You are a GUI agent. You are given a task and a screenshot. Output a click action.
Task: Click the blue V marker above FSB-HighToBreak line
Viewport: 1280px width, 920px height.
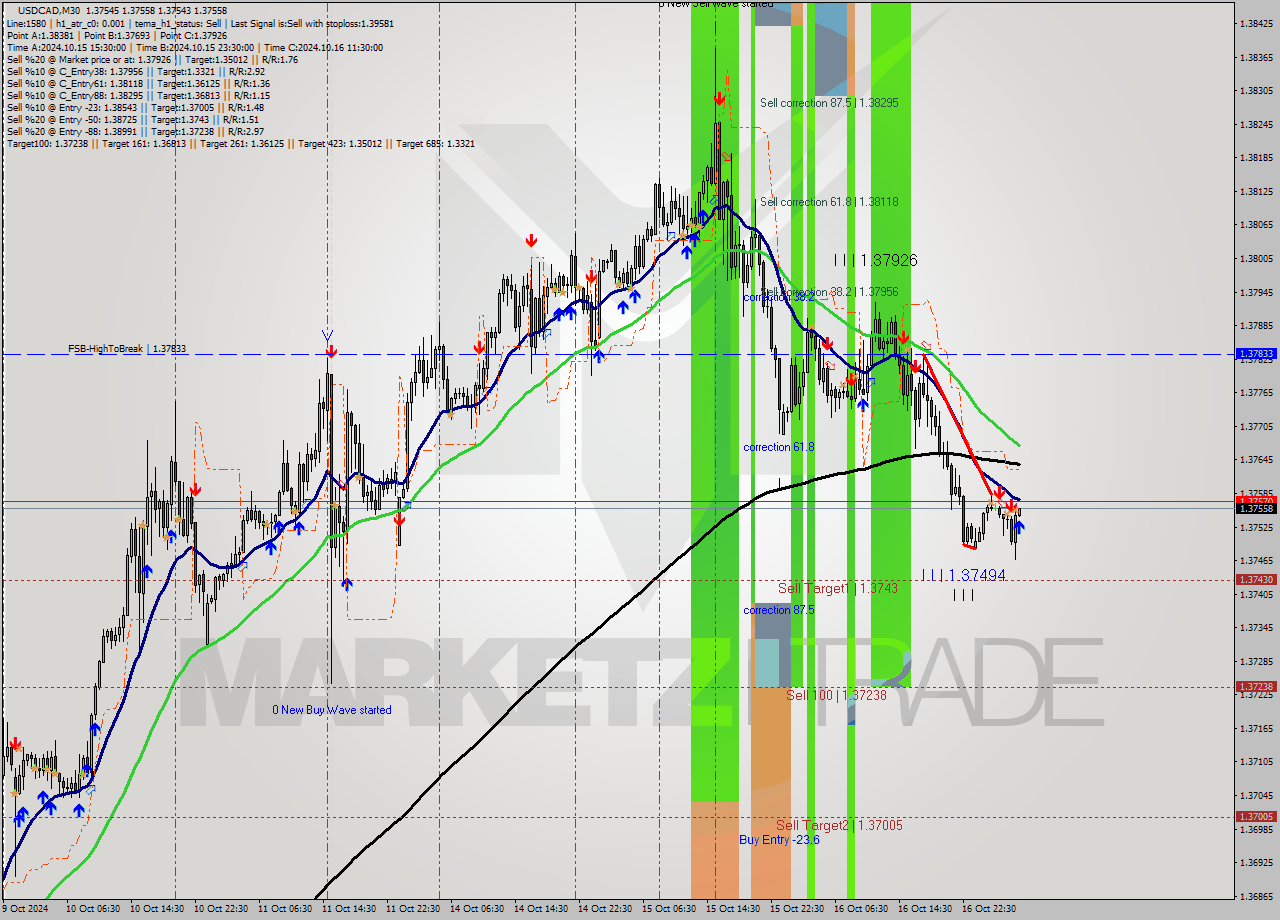pos(328,335)
